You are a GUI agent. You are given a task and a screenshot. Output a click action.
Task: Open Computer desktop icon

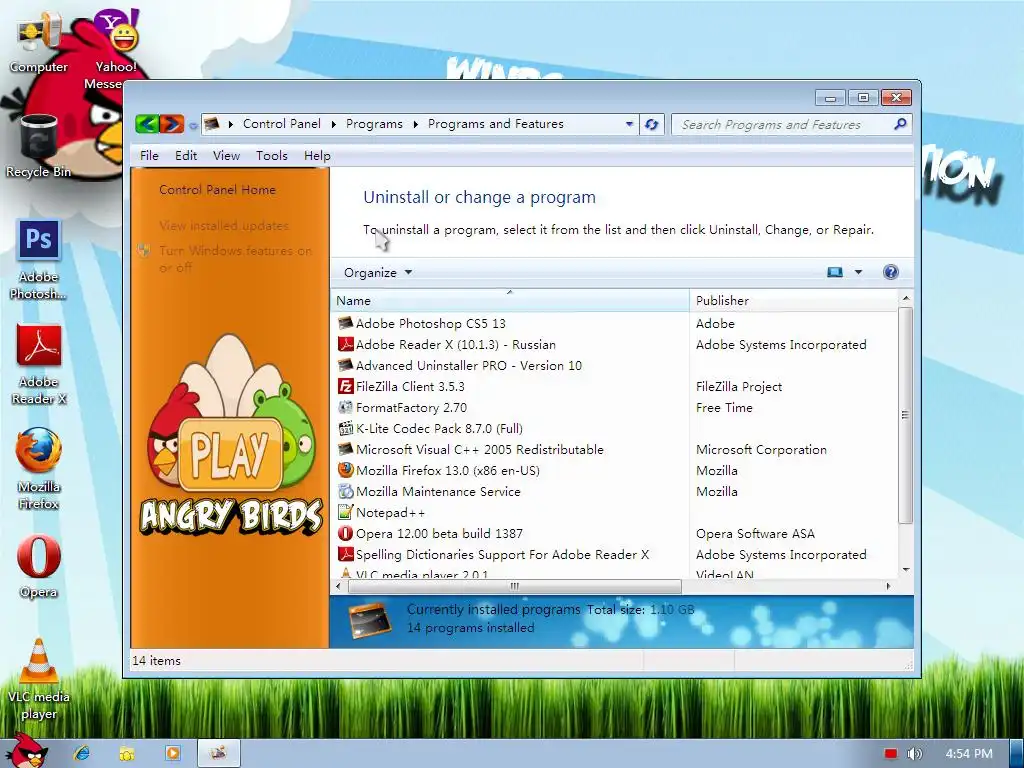(x=38, y=42)
